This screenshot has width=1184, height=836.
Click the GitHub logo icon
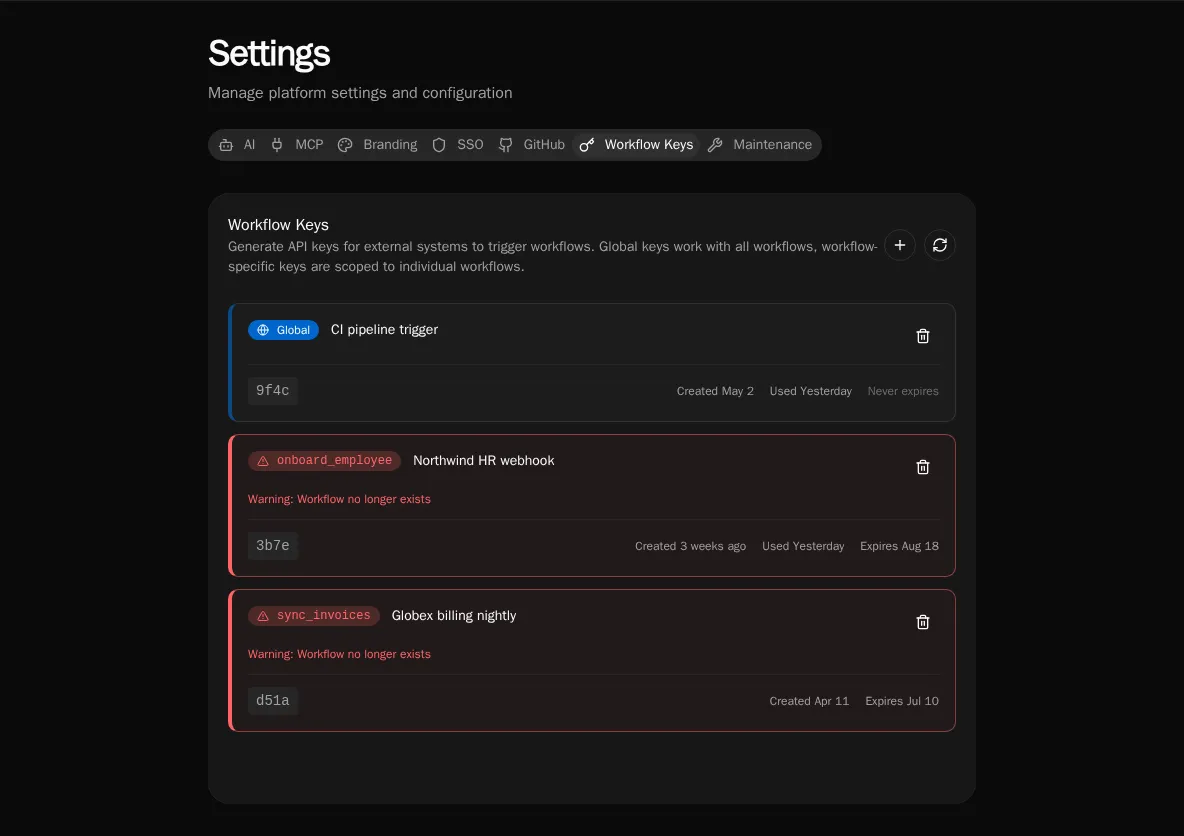click(x=505, y=145)
